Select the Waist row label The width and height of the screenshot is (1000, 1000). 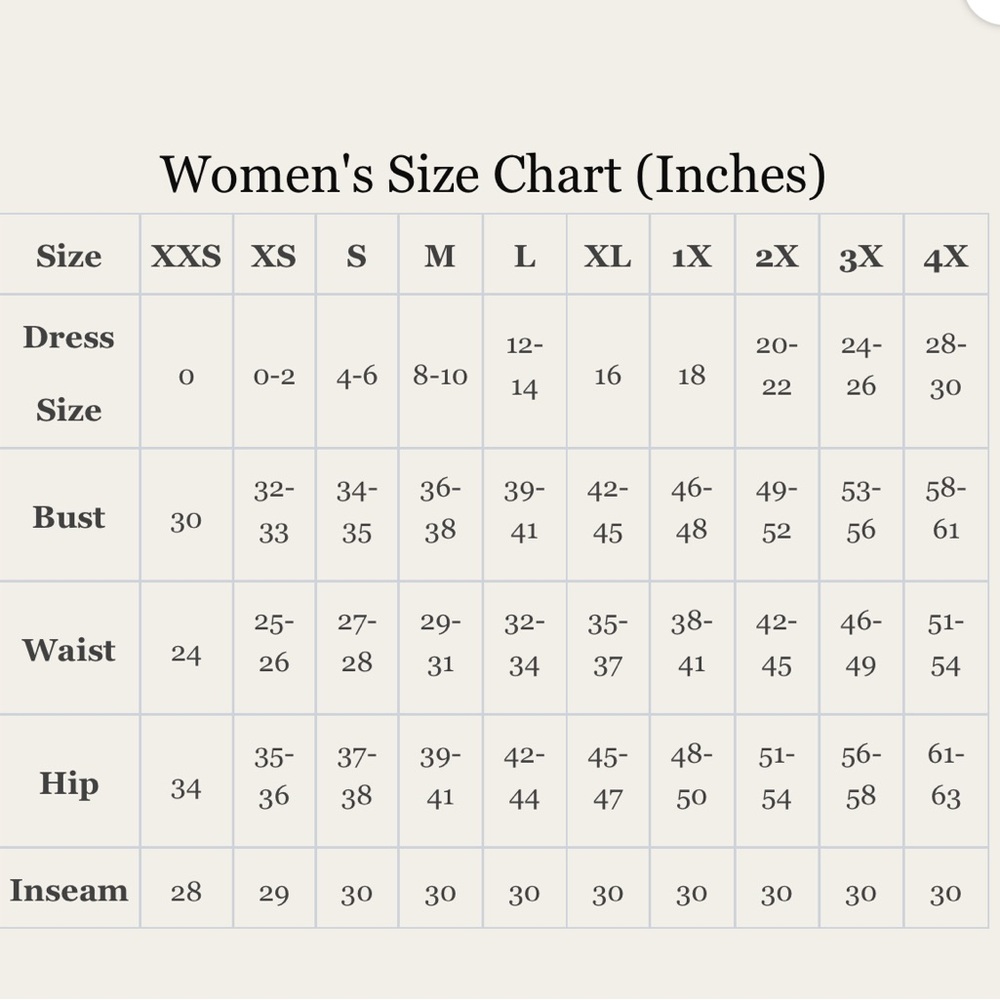coord(69,649)
